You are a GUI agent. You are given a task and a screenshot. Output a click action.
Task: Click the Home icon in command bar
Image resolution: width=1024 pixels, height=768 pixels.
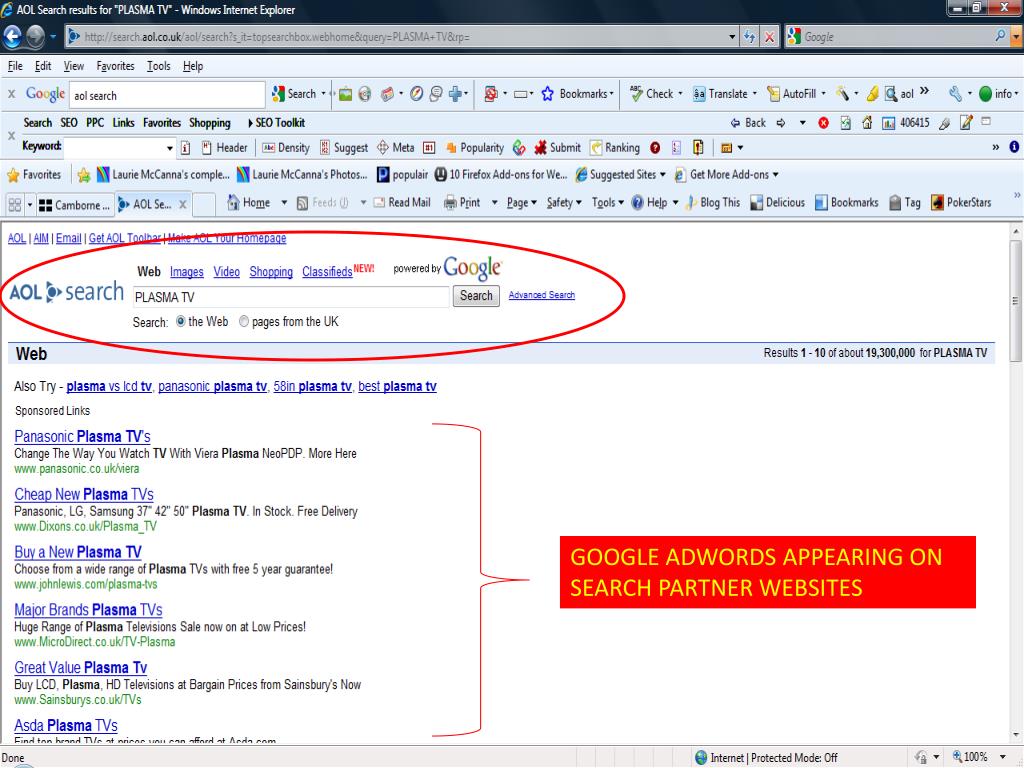233,202
